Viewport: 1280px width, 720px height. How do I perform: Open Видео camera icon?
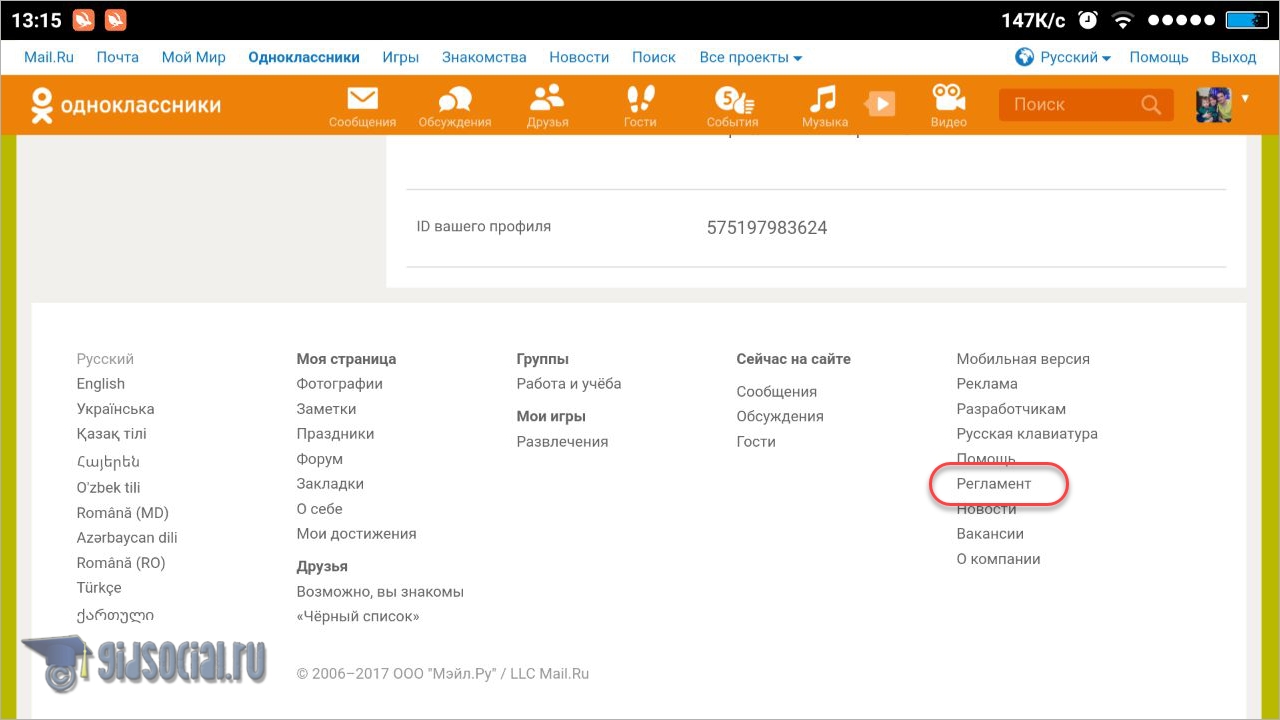(948, 100)
